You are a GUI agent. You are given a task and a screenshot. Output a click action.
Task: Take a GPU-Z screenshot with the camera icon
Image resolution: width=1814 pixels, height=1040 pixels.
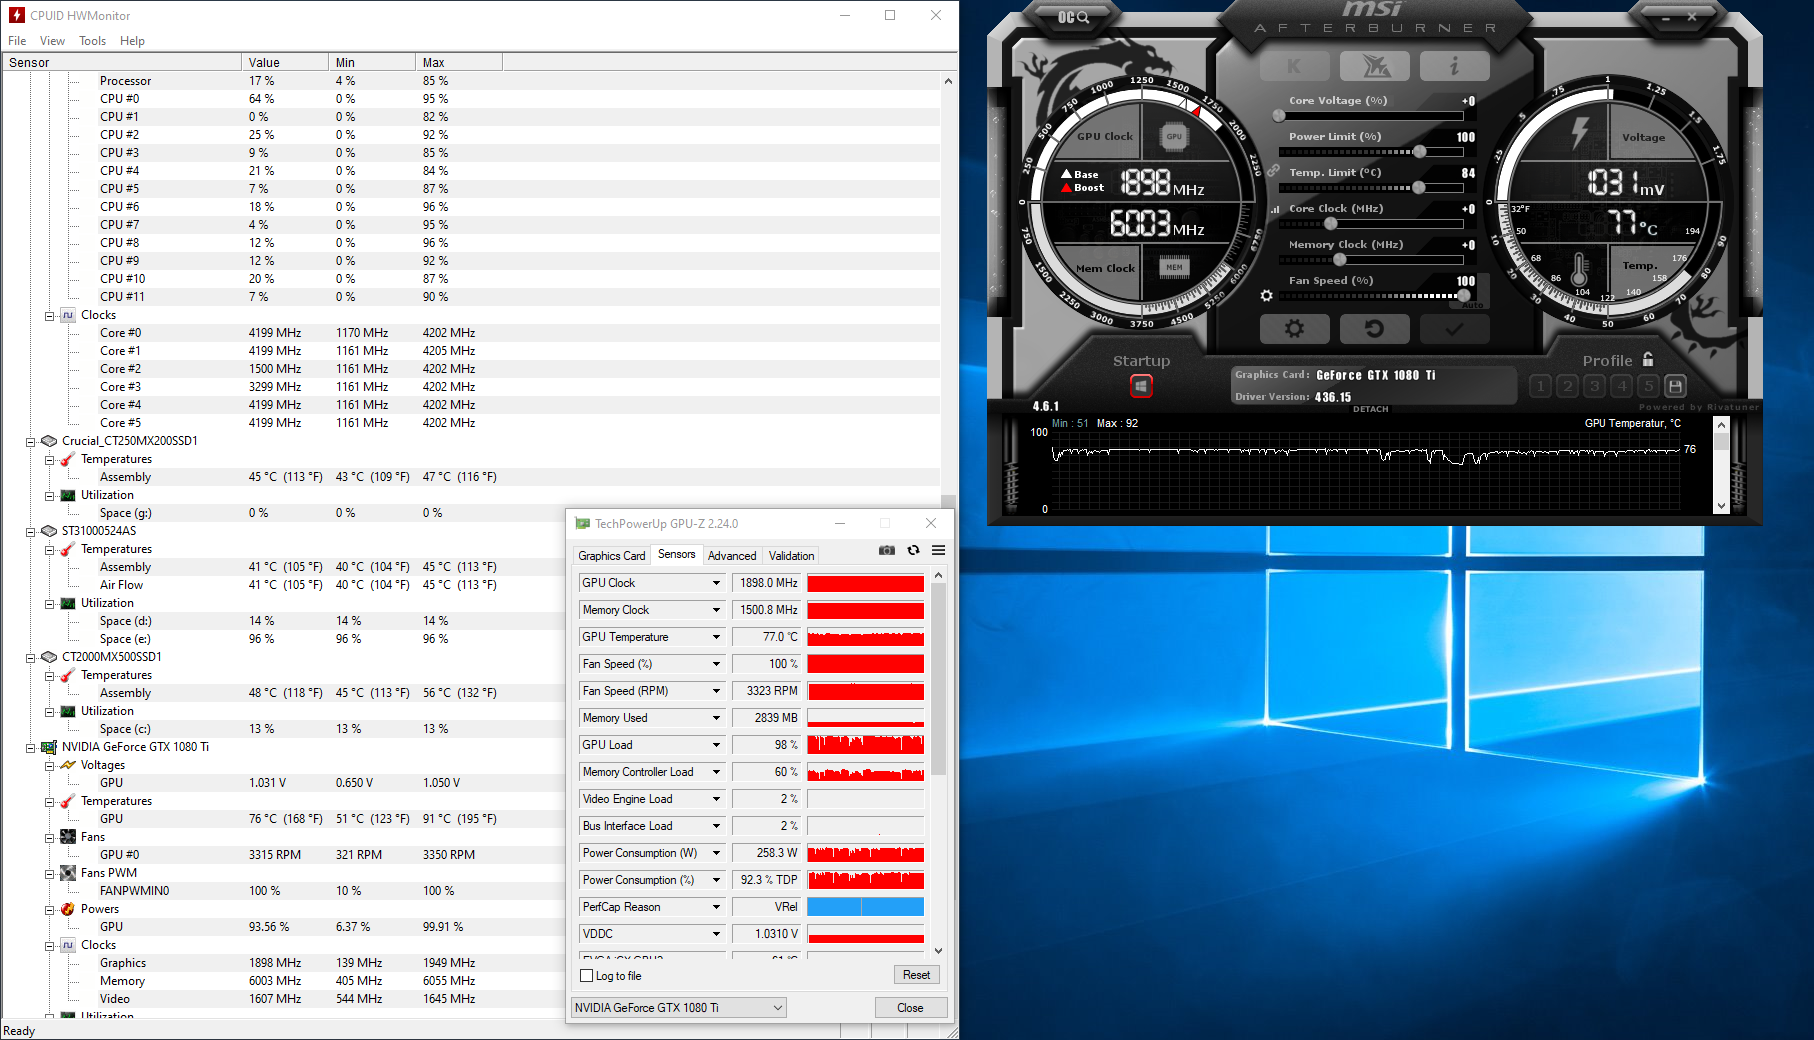pyautogui.click(x=887, y=550)
